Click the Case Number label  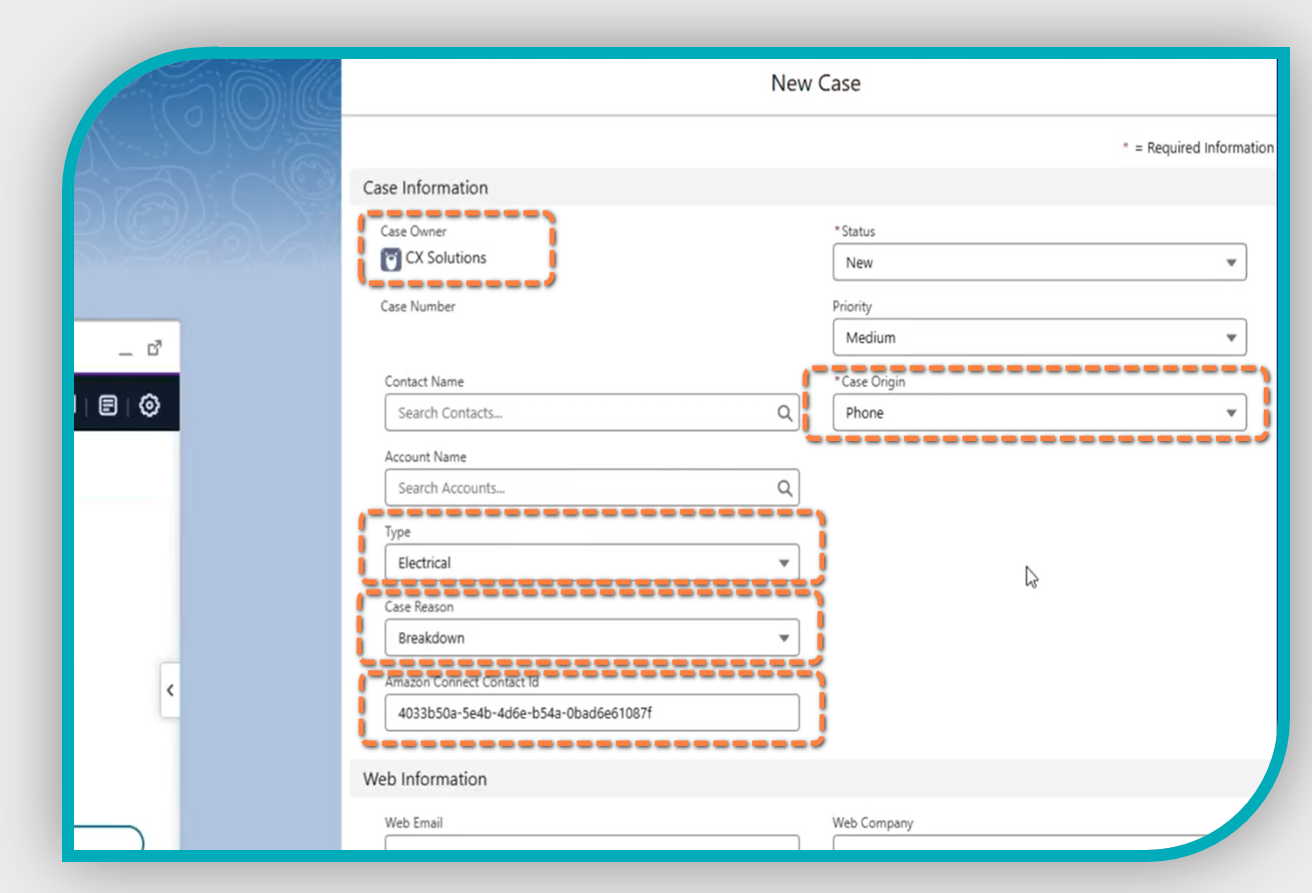418,307
